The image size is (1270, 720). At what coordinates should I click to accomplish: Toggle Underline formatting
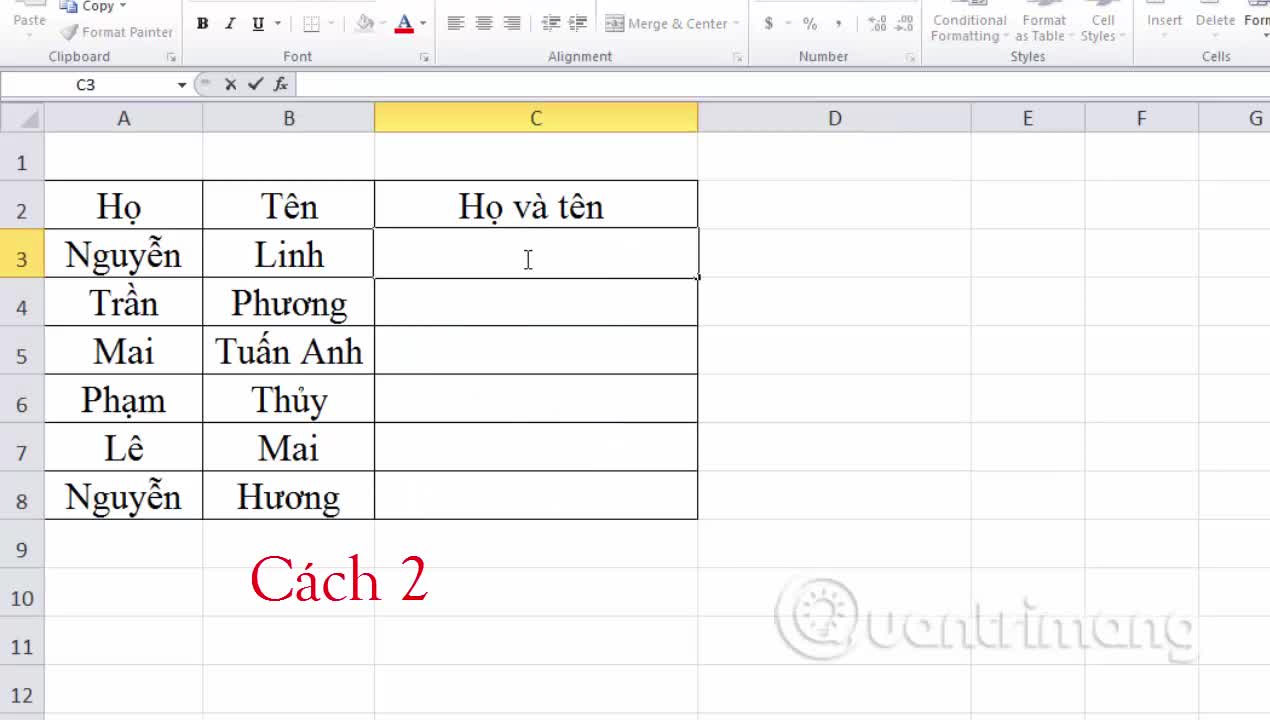(x=259, y=24)
